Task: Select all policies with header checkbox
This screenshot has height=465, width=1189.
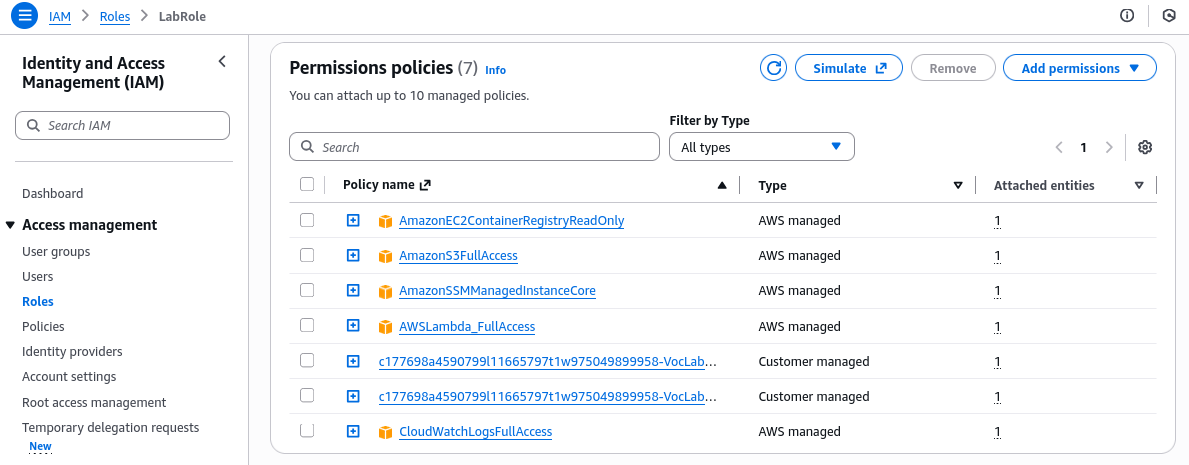Action: click(x=307, y=184)
